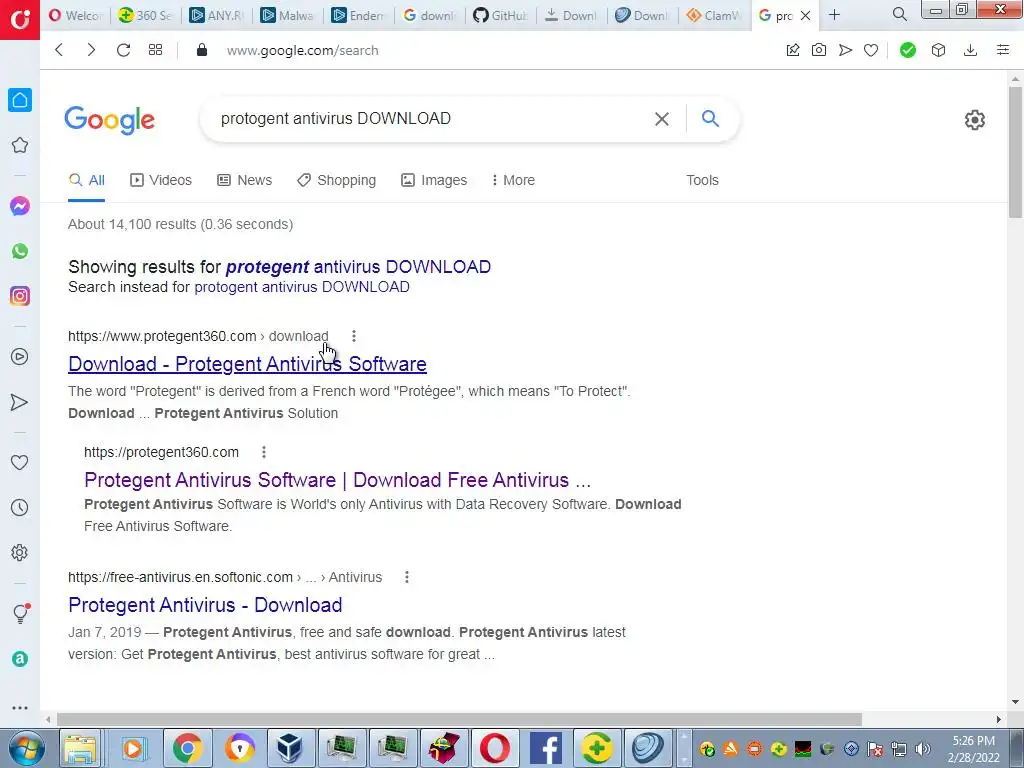Click the padlock site security icon

[202, 50]
